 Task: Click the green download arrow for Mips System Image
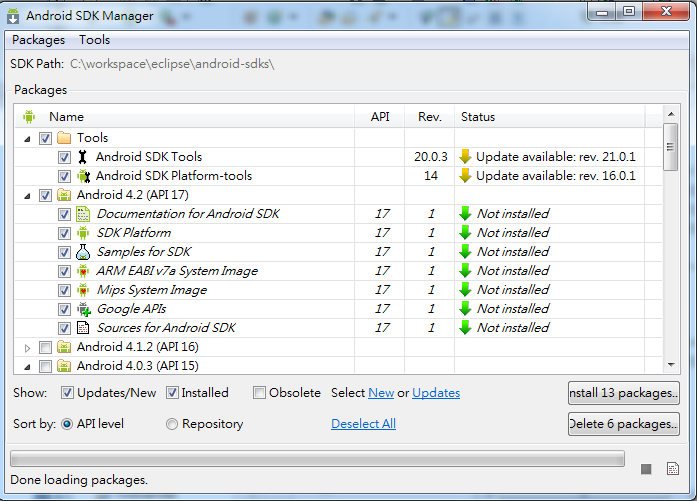tap(465, 290)
